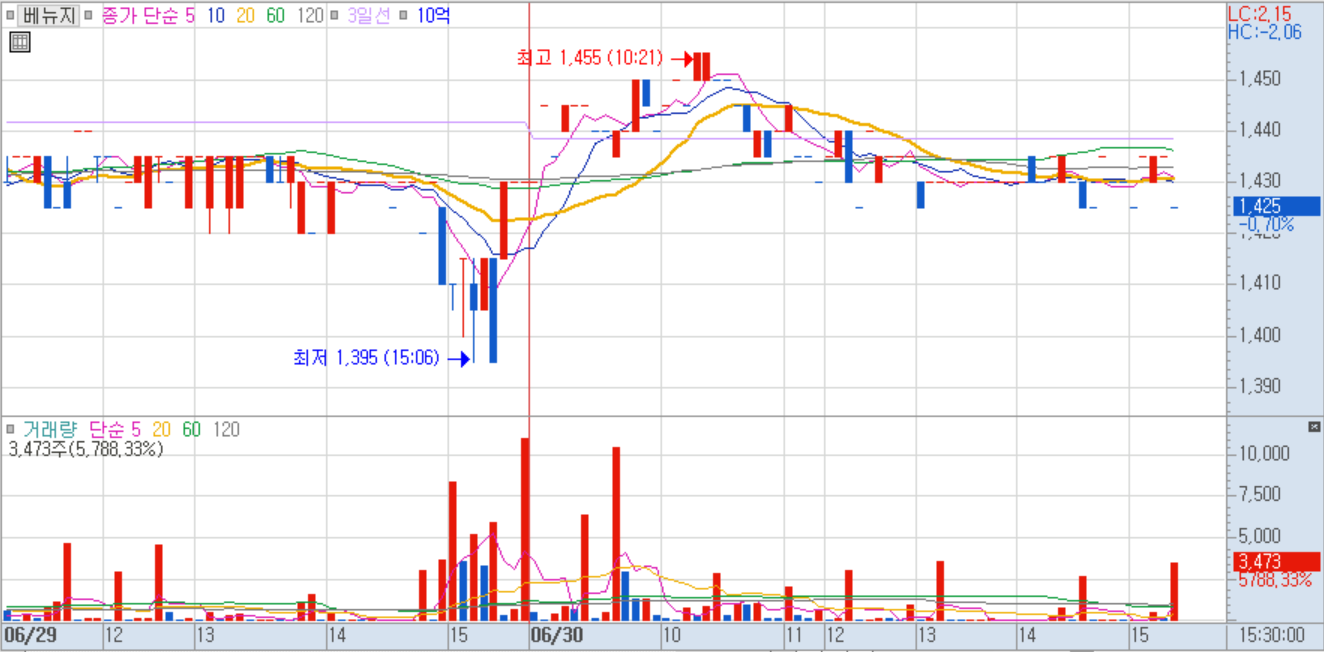Image resolution: width=1324 pixels, height=652 pixels.
Task: Click the 5,000 volume axis label
Action: [x=1259, y=535]
